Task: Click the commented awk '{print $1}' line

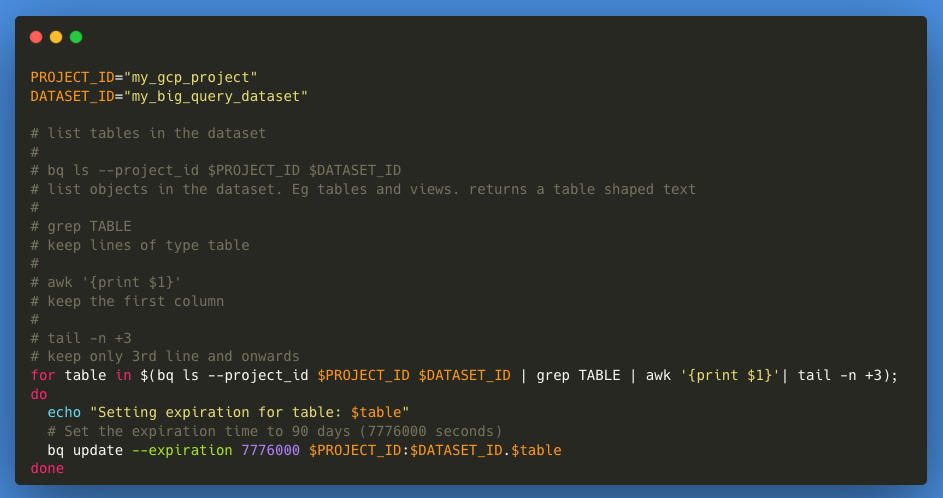Action: coord(106,282)
